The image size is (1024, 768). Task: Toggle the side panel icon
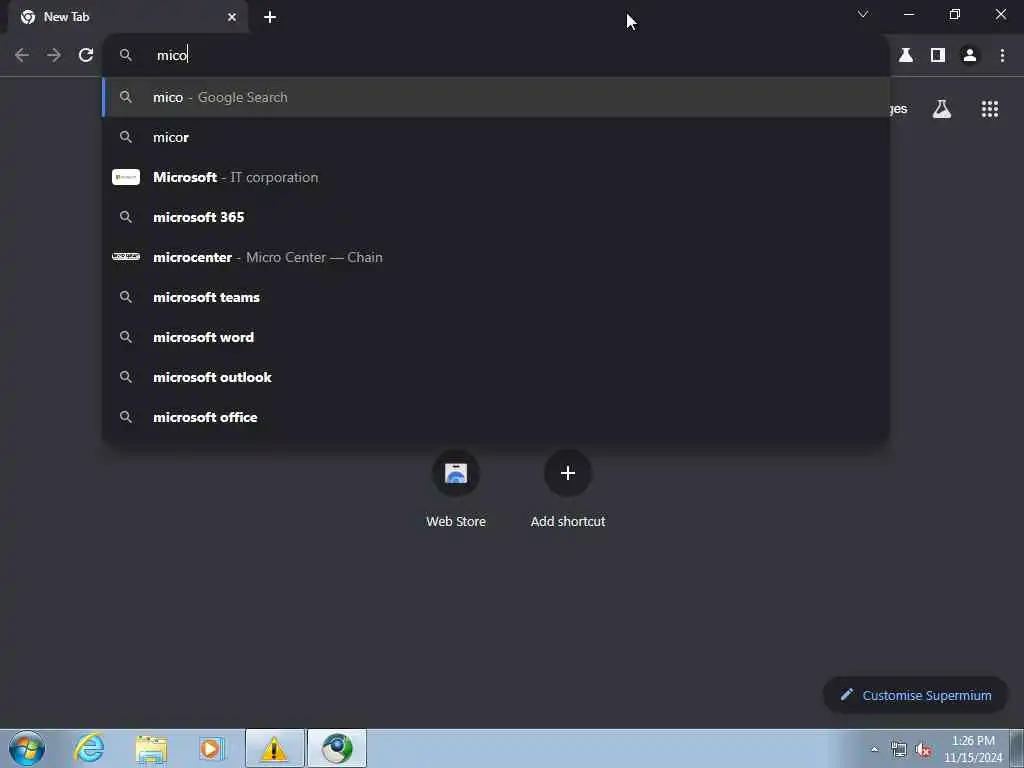tap(938, 56)
